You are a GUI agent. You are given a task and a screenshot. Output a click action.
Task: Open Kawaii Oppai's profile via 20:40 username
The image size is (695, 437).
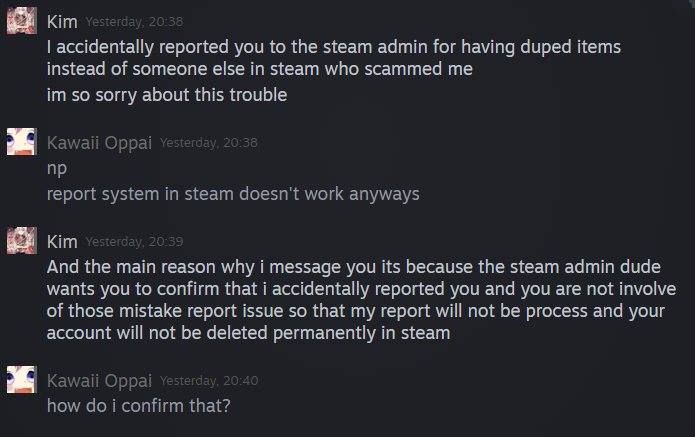coord(99,381)
